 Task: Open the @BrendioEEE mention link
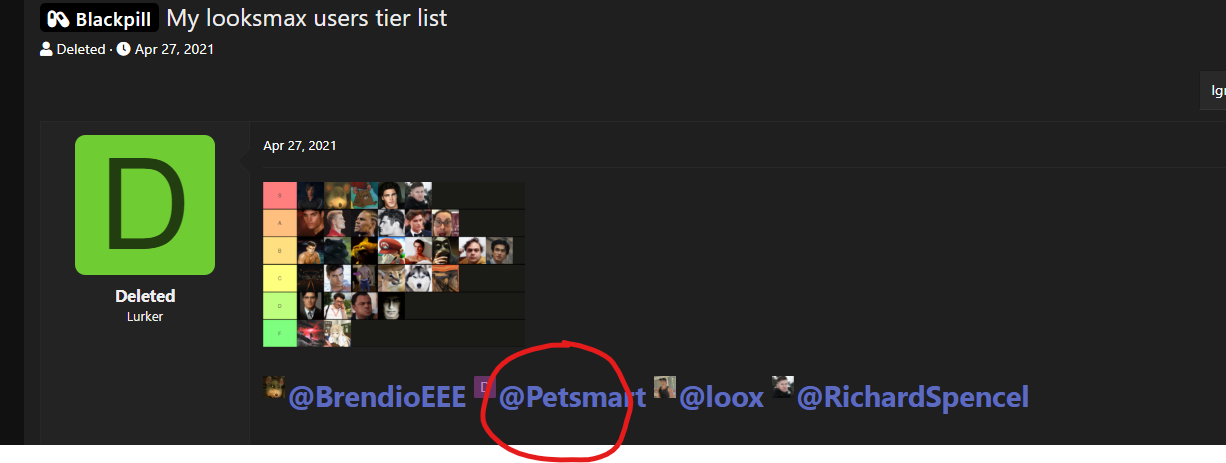pos(377,398)
